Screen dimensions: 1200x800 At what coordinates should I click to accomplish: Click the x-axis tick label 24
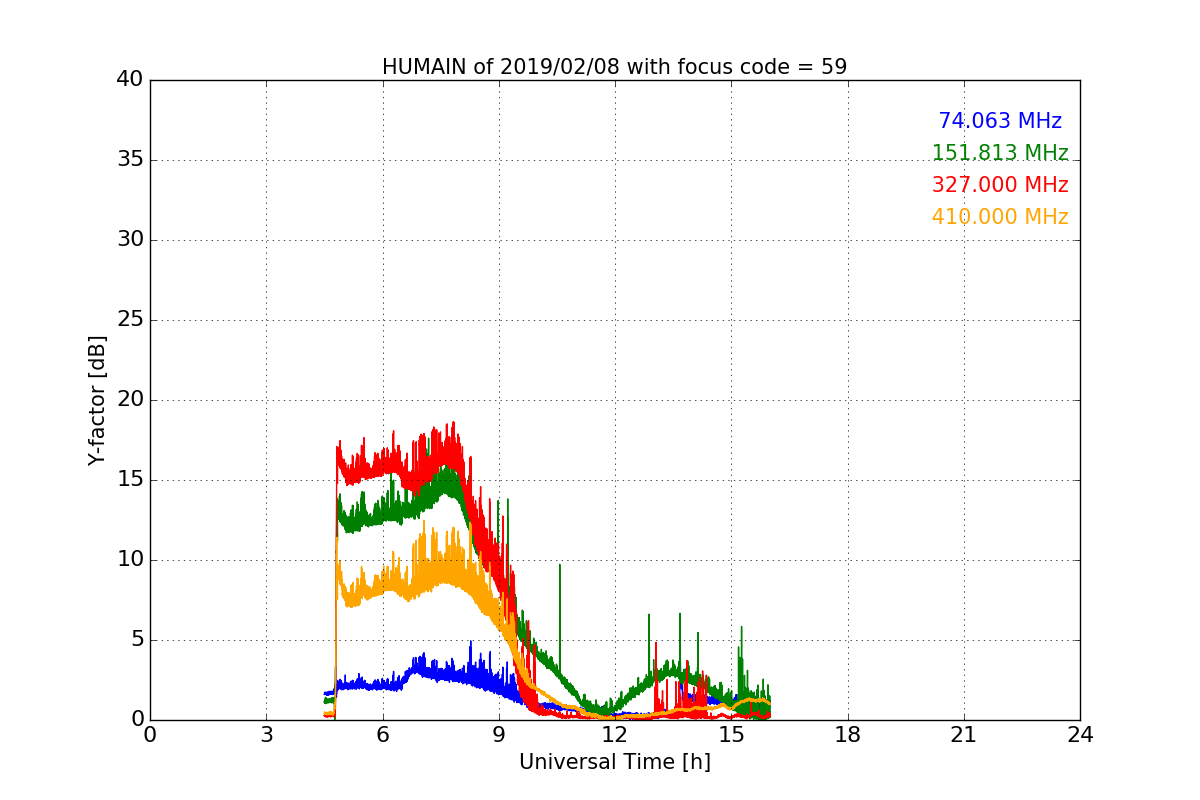1080,735
